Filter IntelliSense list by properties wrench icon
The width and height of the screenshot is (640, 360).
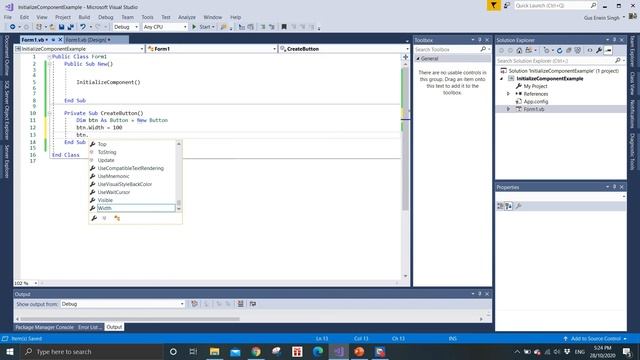click(x=94, y=218)
